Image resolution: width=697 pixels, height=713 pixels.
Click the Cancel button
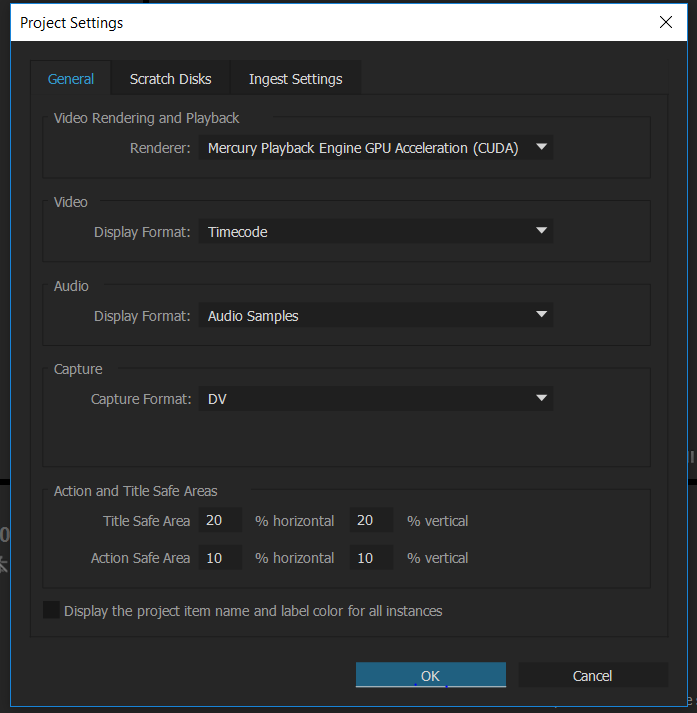[592, 676]
